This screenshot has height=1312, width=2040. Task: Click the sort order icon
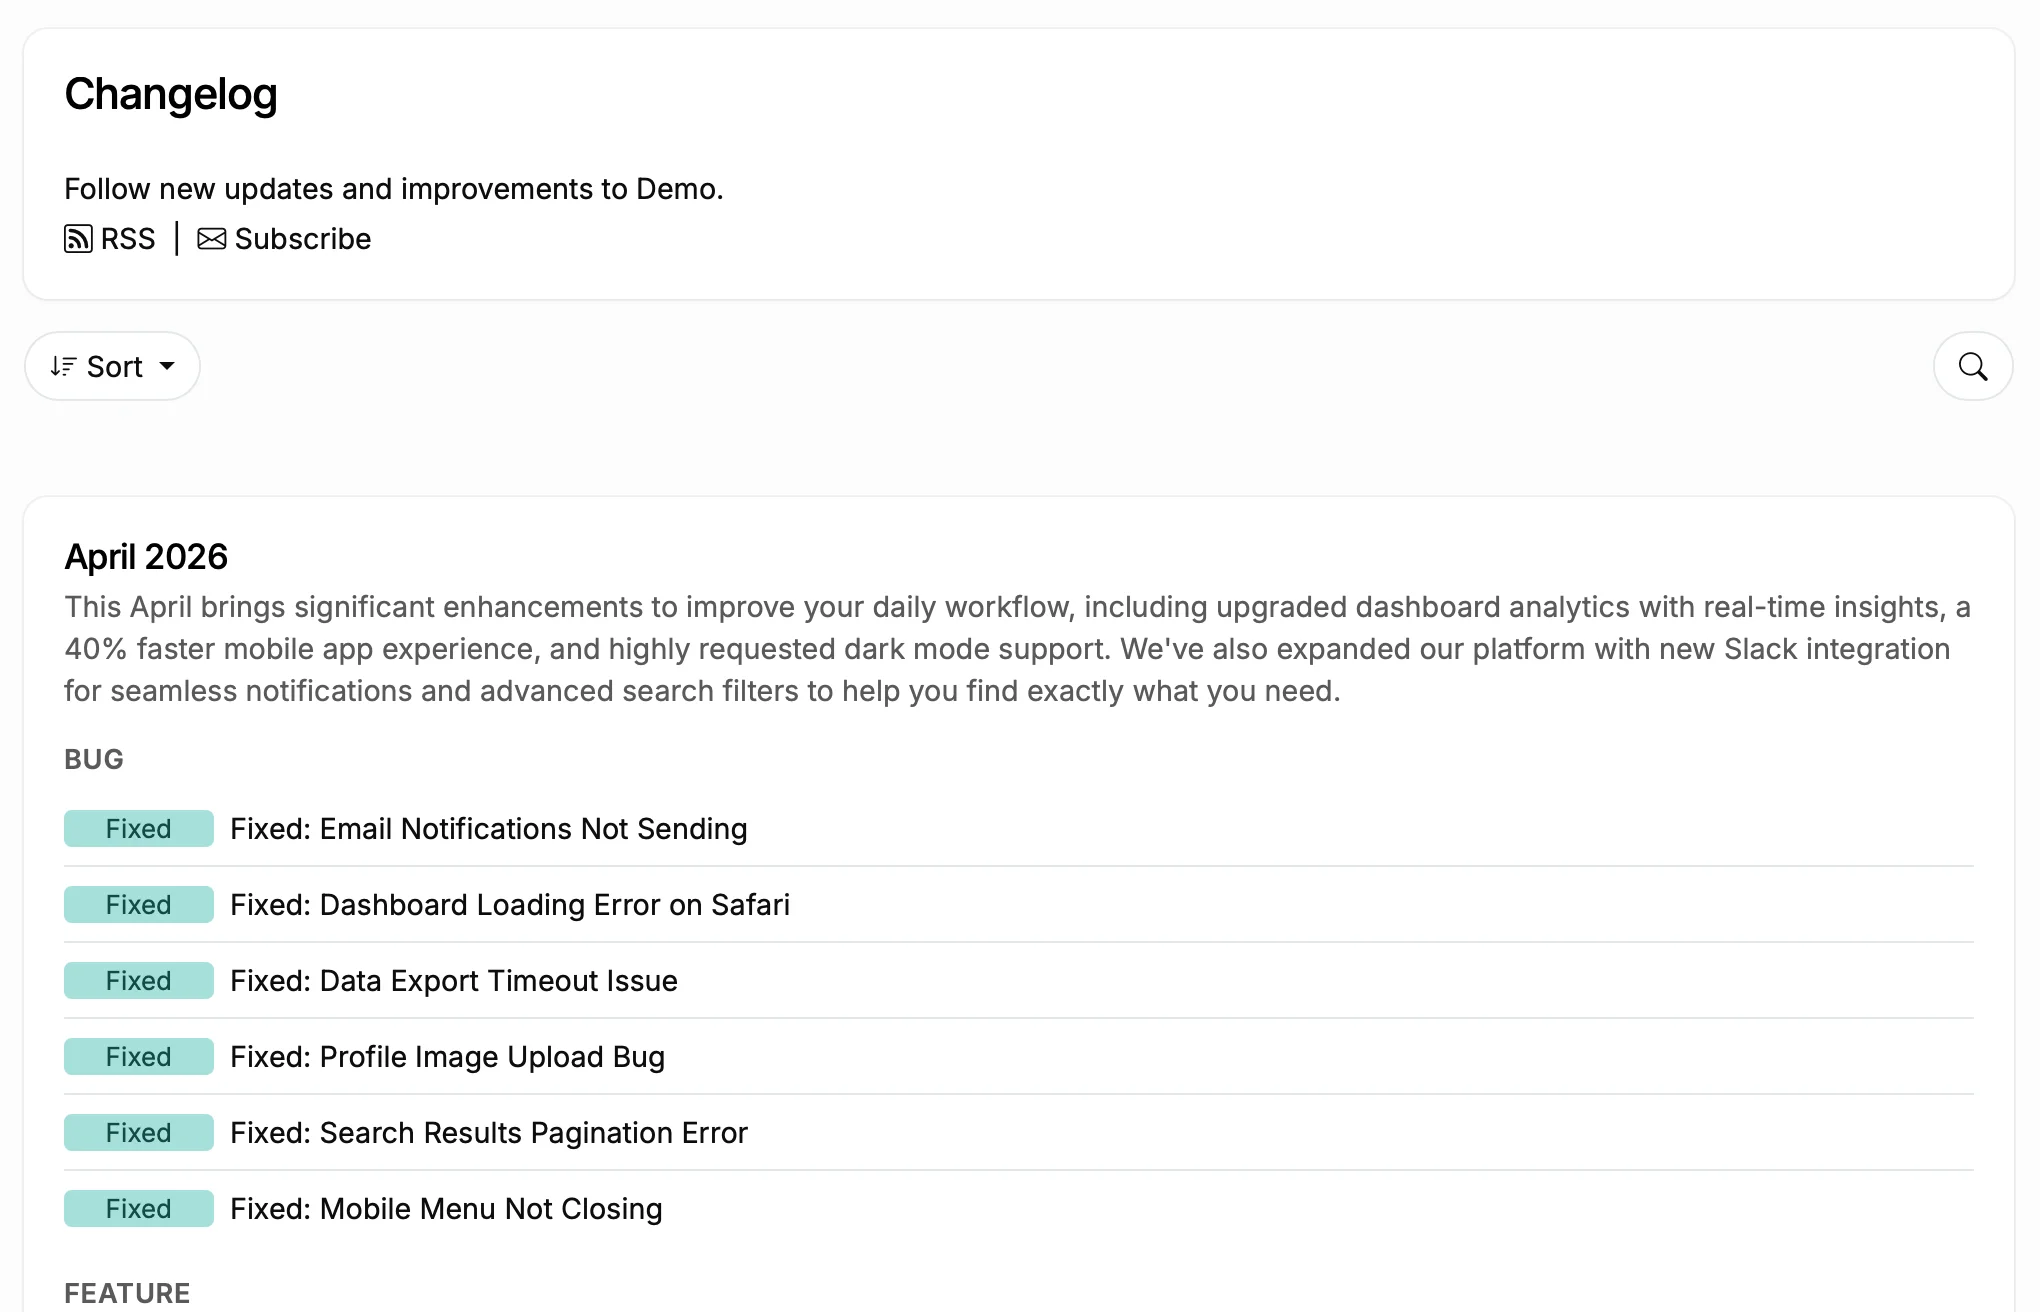point(63,367)
